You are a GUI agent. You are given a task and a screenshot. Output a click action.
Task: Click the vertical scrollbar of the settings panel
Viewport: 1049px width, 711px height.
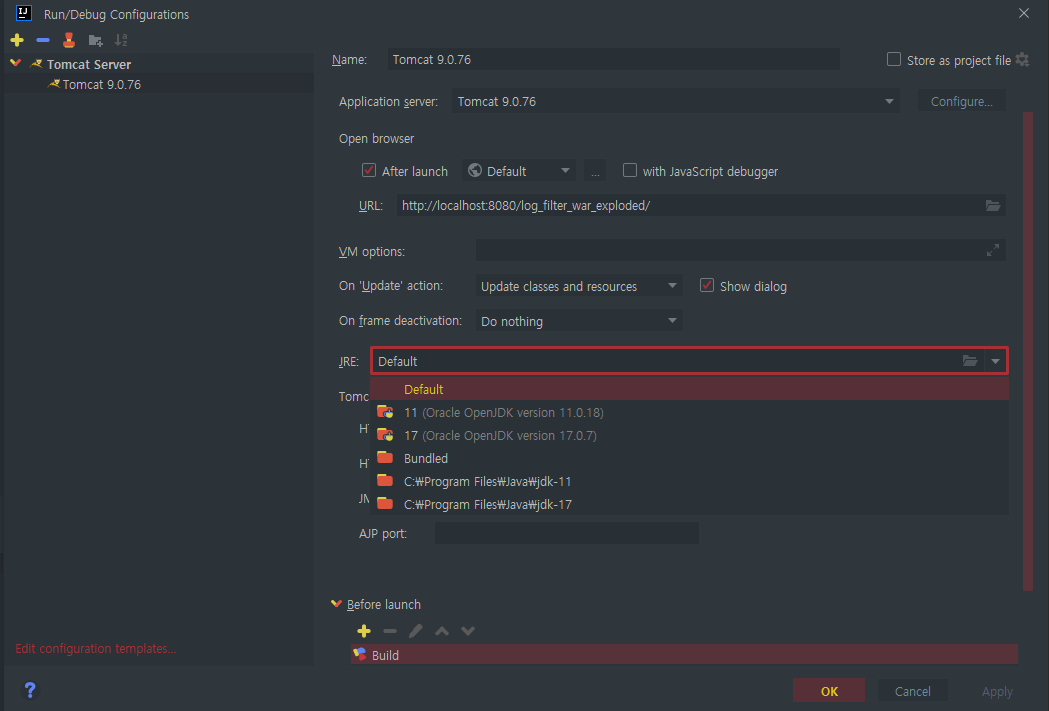coord(1028,351)
